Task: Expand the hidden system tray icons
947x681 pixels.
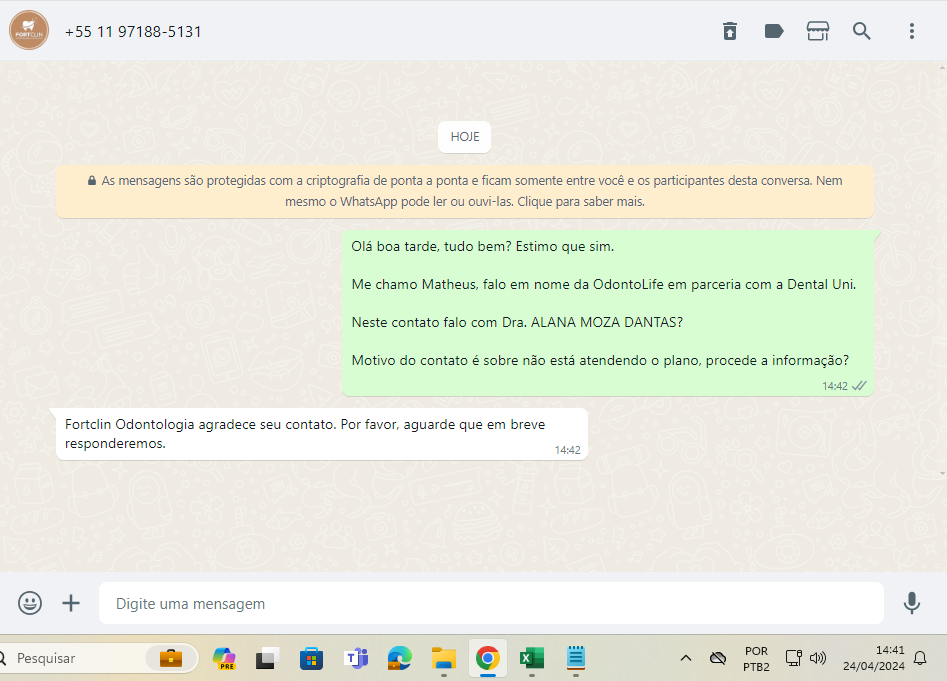Action: point(685,658)
